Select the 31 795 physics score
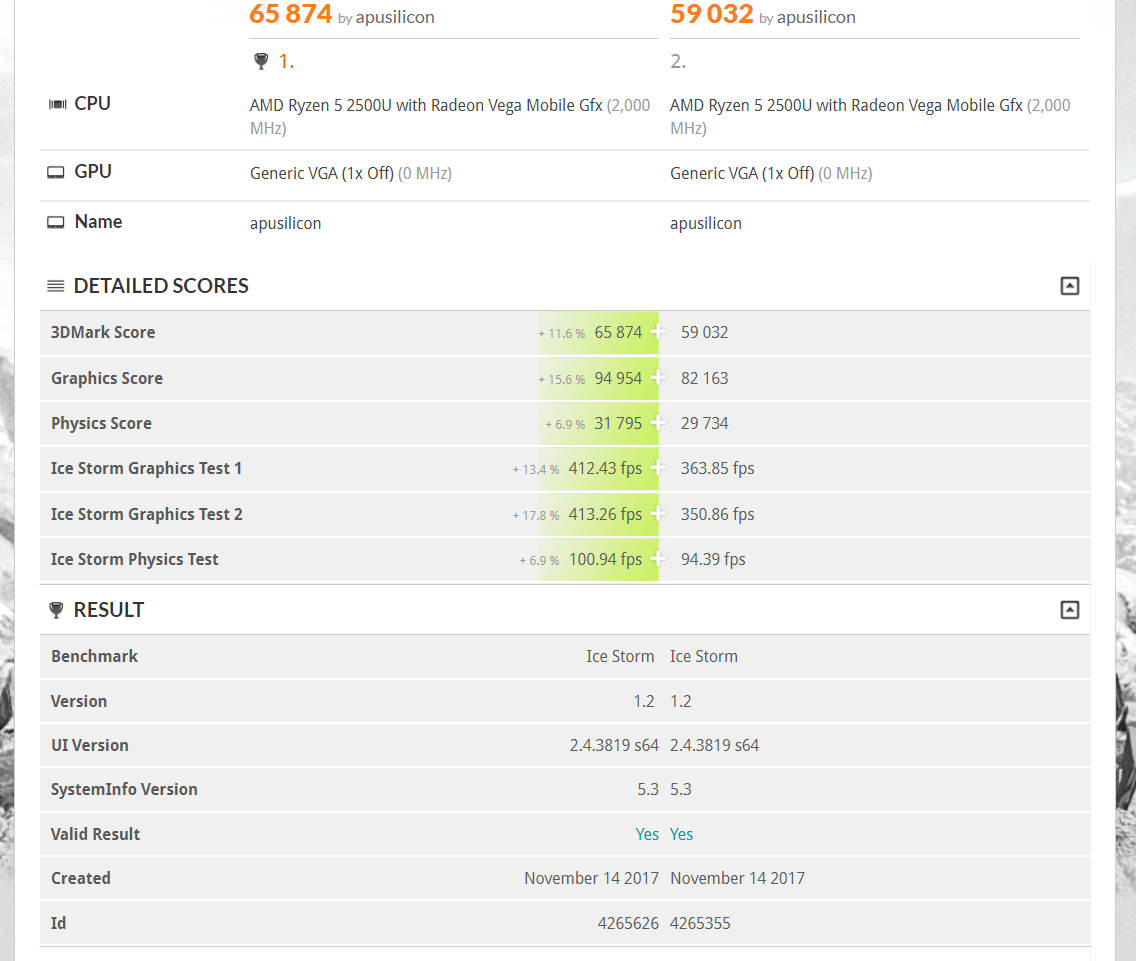This screenshot has width=1136, height=961. tap(618, 423)
